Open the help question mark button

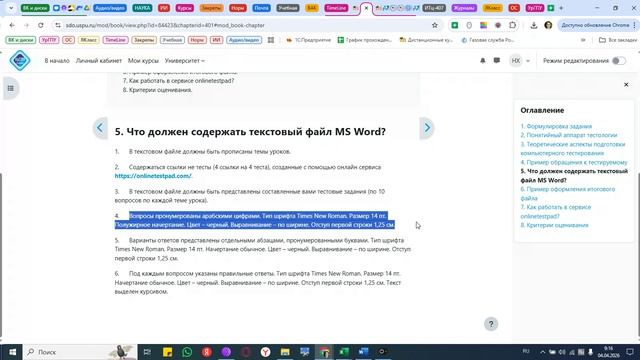point(491,324)
